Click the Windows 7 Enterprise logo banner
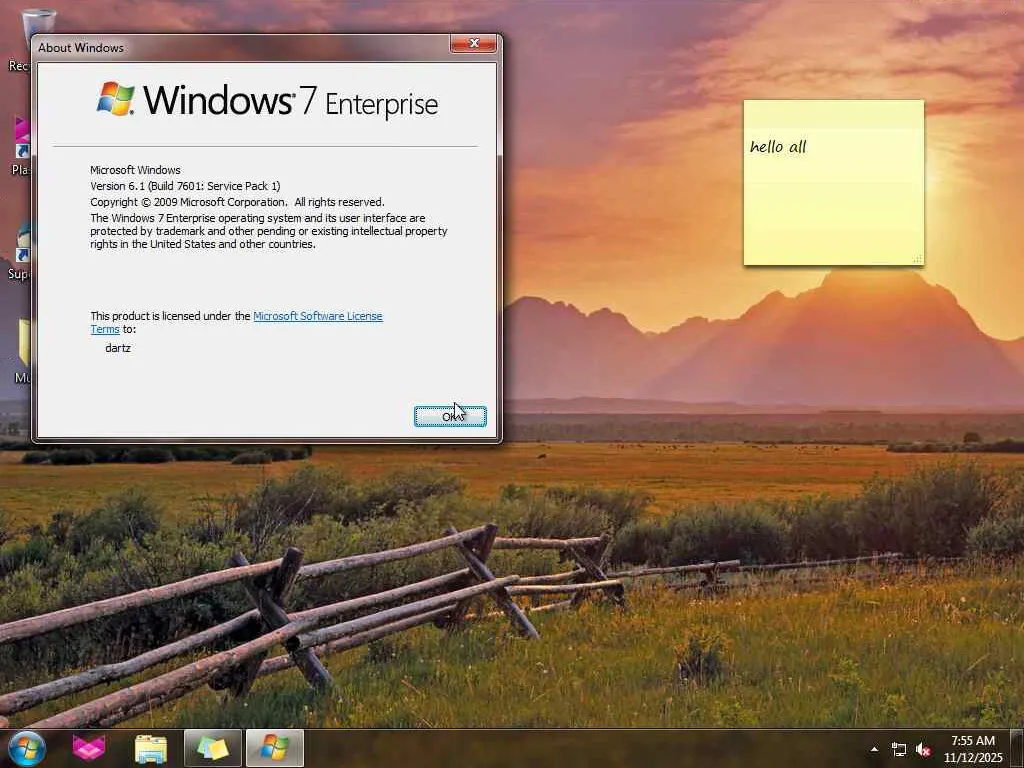This screenshot has height=768, width=1024. point(267,100)
